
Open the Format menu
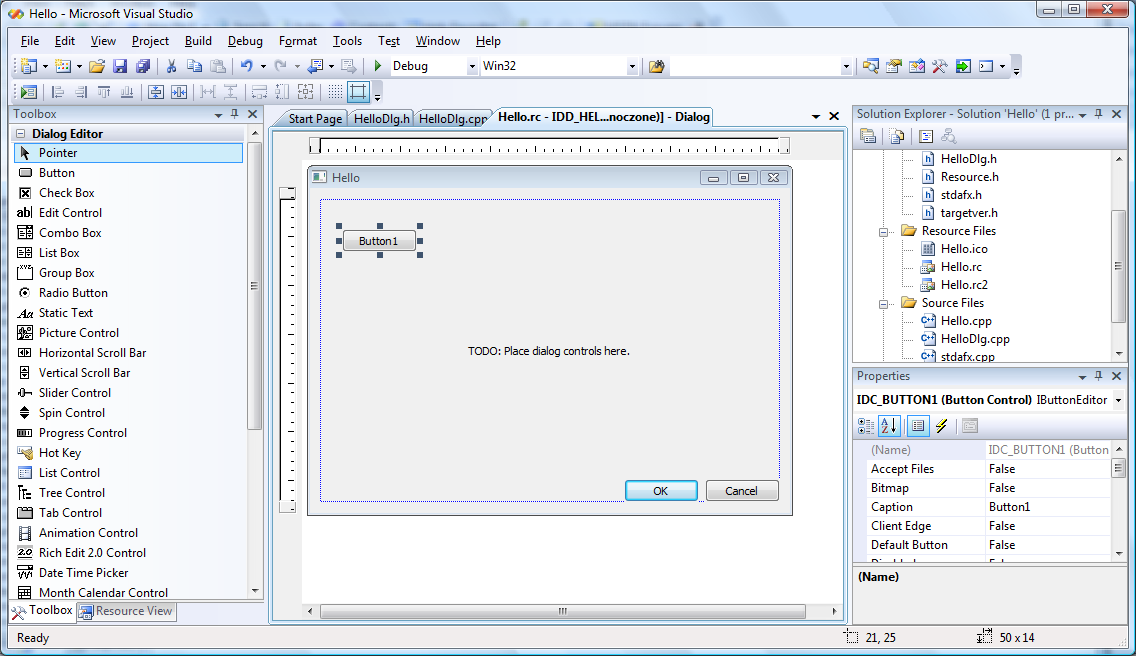click(x=298, y=41)
